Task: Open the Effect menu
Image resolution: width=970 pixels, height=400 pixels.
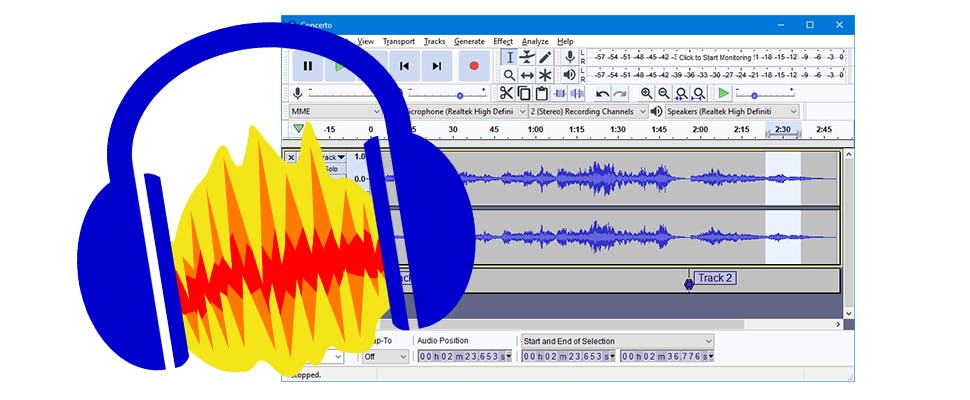Action: pyautogui.click(x=503, y=41)
